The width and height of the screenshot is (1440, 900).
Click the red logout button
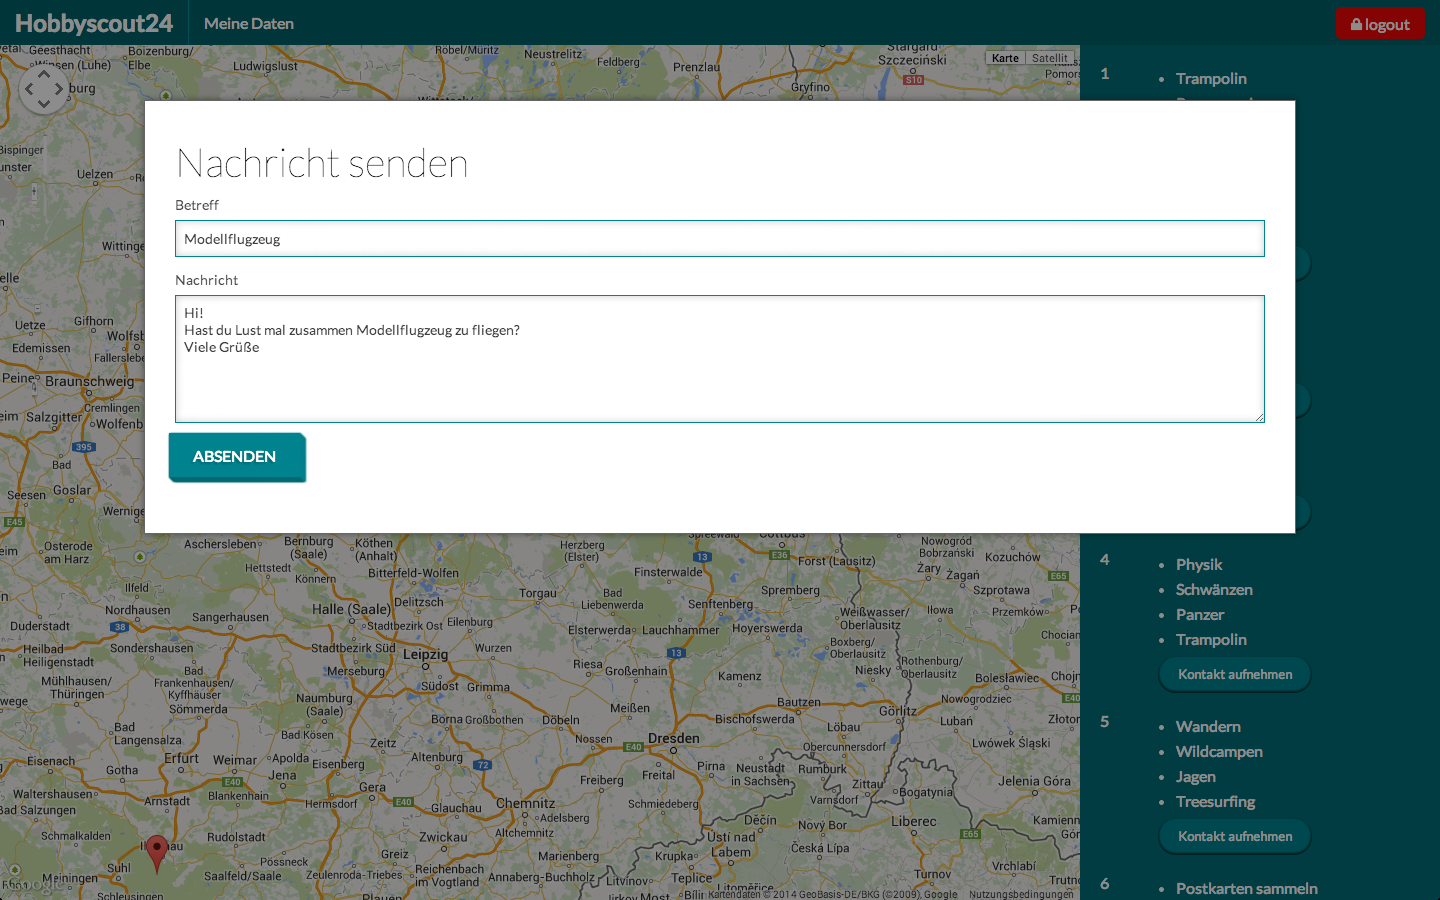(1380, 24)
